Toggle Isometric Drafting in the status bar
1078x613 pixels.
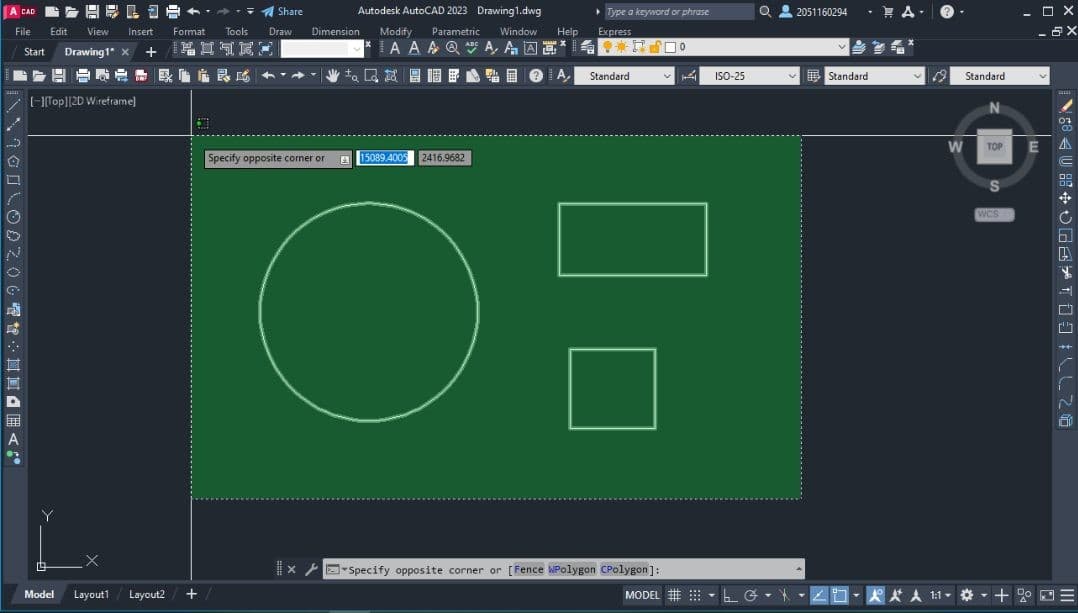coord(784,595)
